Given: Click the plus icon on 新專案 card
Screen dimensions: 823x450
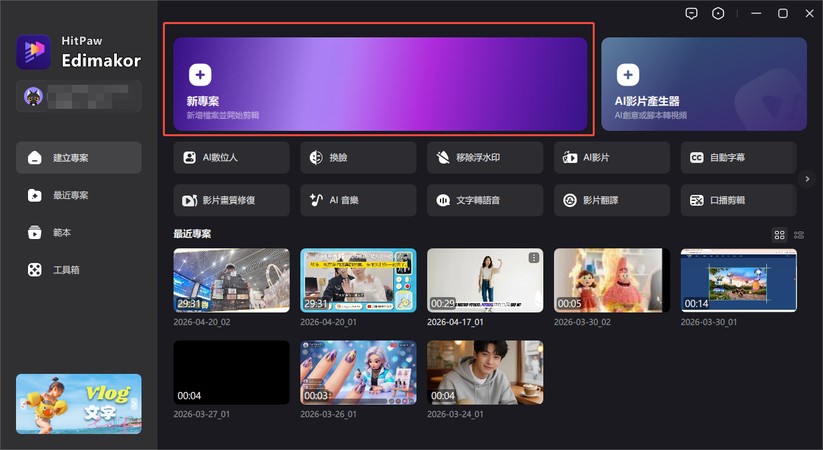Looking at the screenshot, I should pos(200,75).
